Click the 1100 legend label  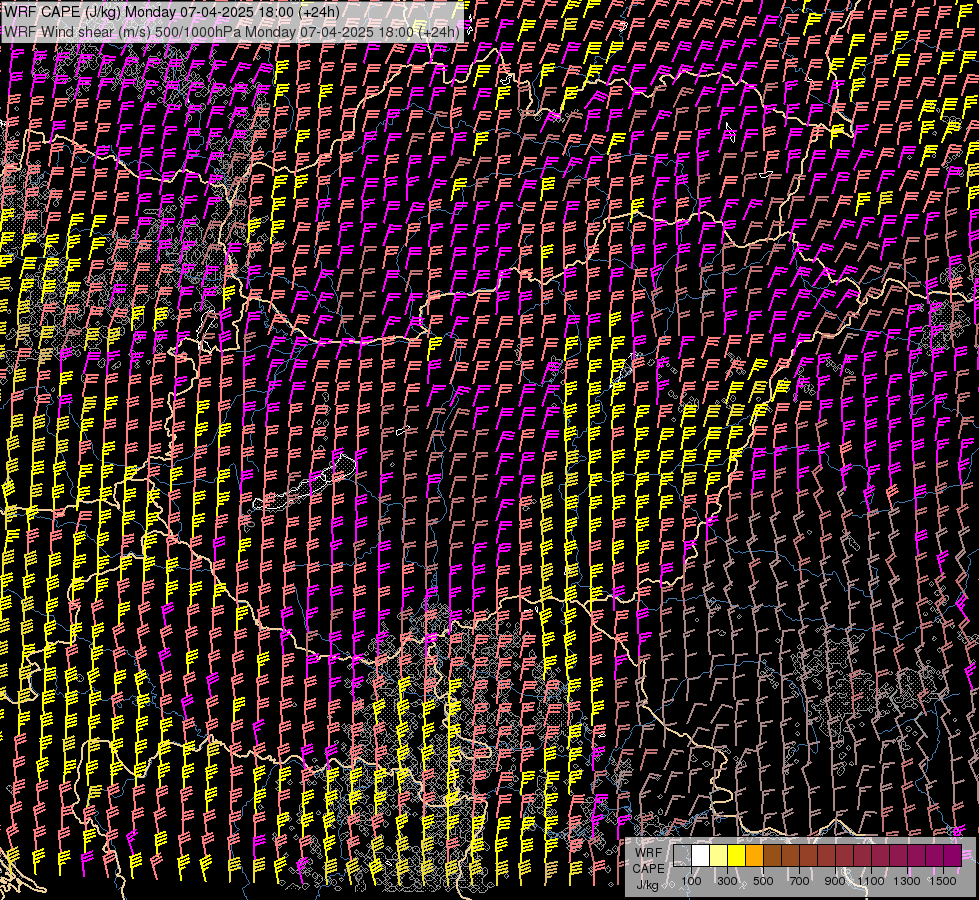pyautogui.click(x=871, y=881)
